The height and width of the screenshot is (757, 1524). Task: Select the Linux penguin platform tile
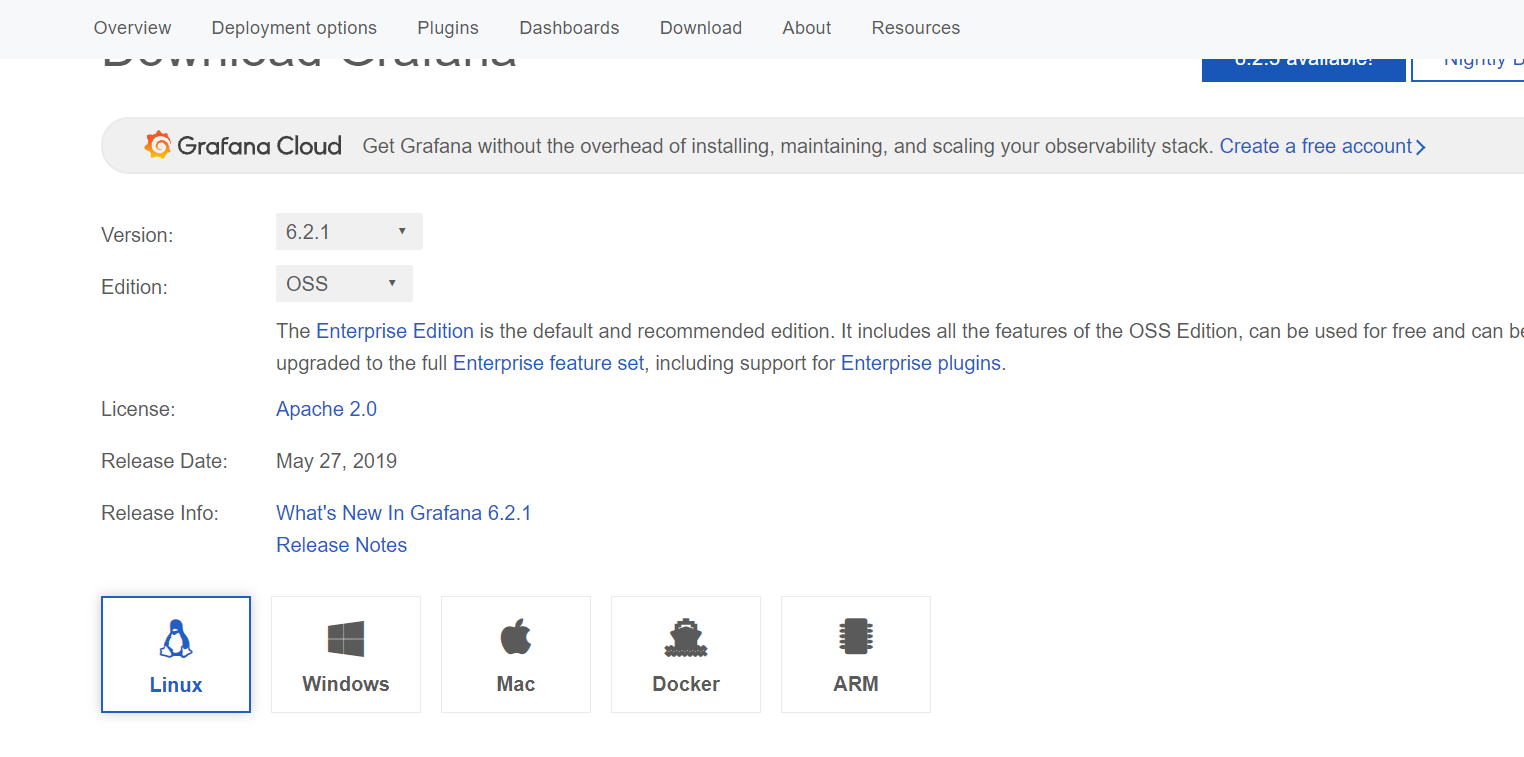click(176, 655)
